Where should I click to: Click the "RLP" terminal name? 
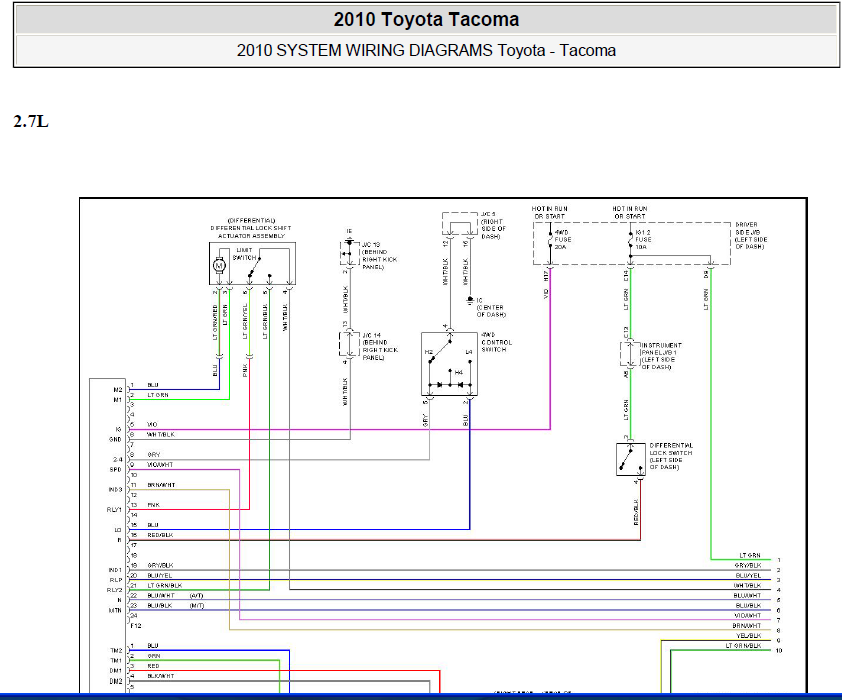point(116,580)
